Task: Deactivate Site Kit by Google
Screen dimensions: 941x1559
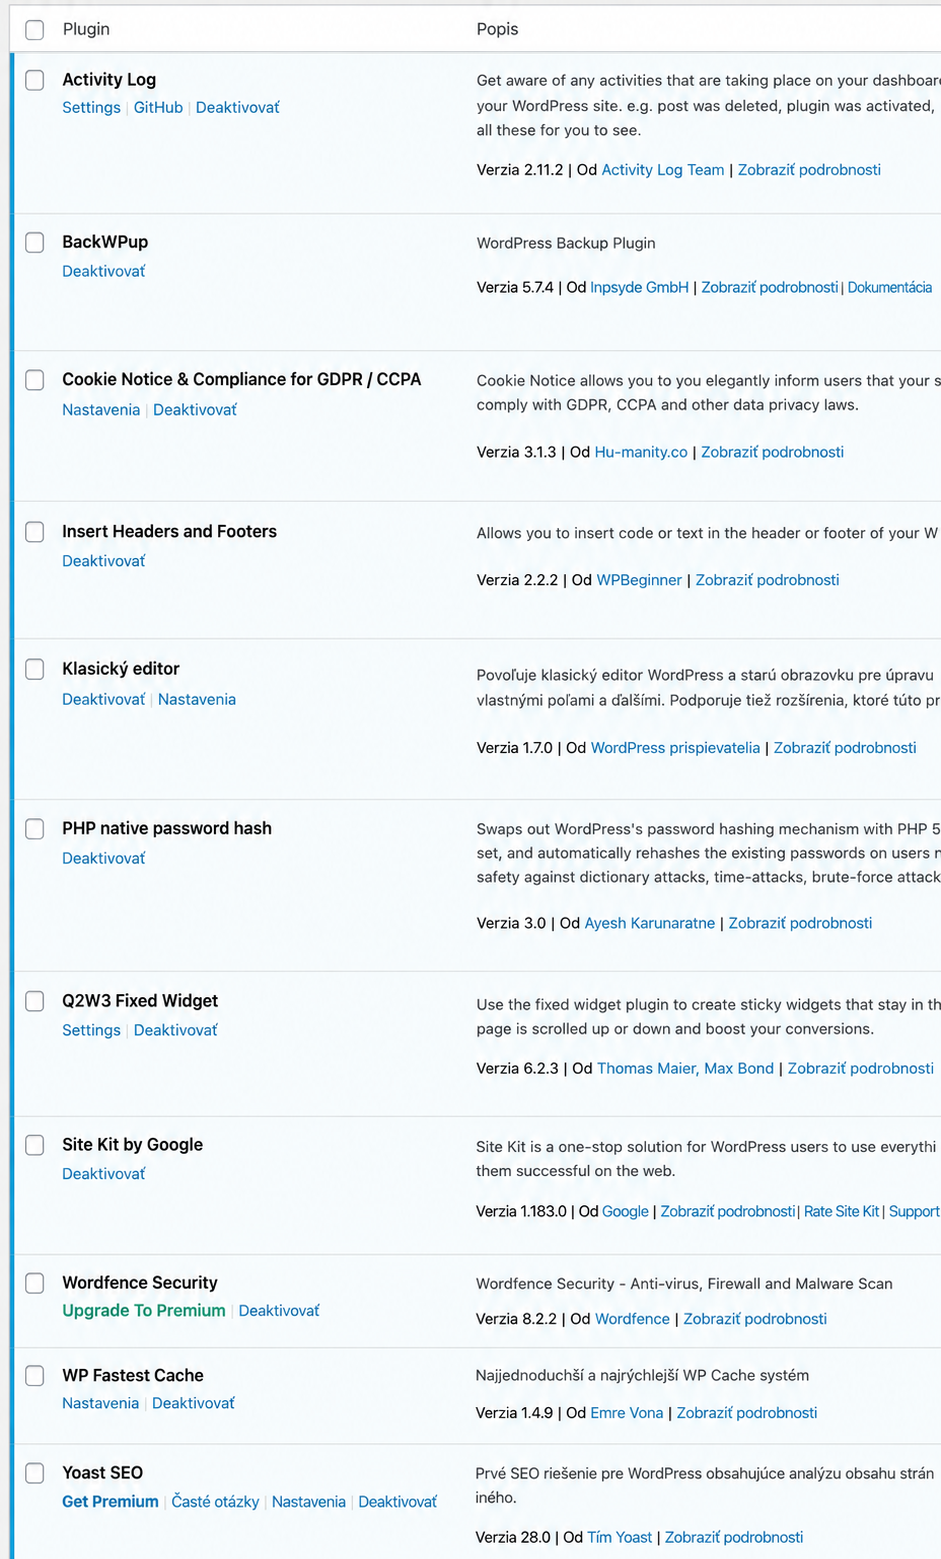Action: pos(104,1174)
